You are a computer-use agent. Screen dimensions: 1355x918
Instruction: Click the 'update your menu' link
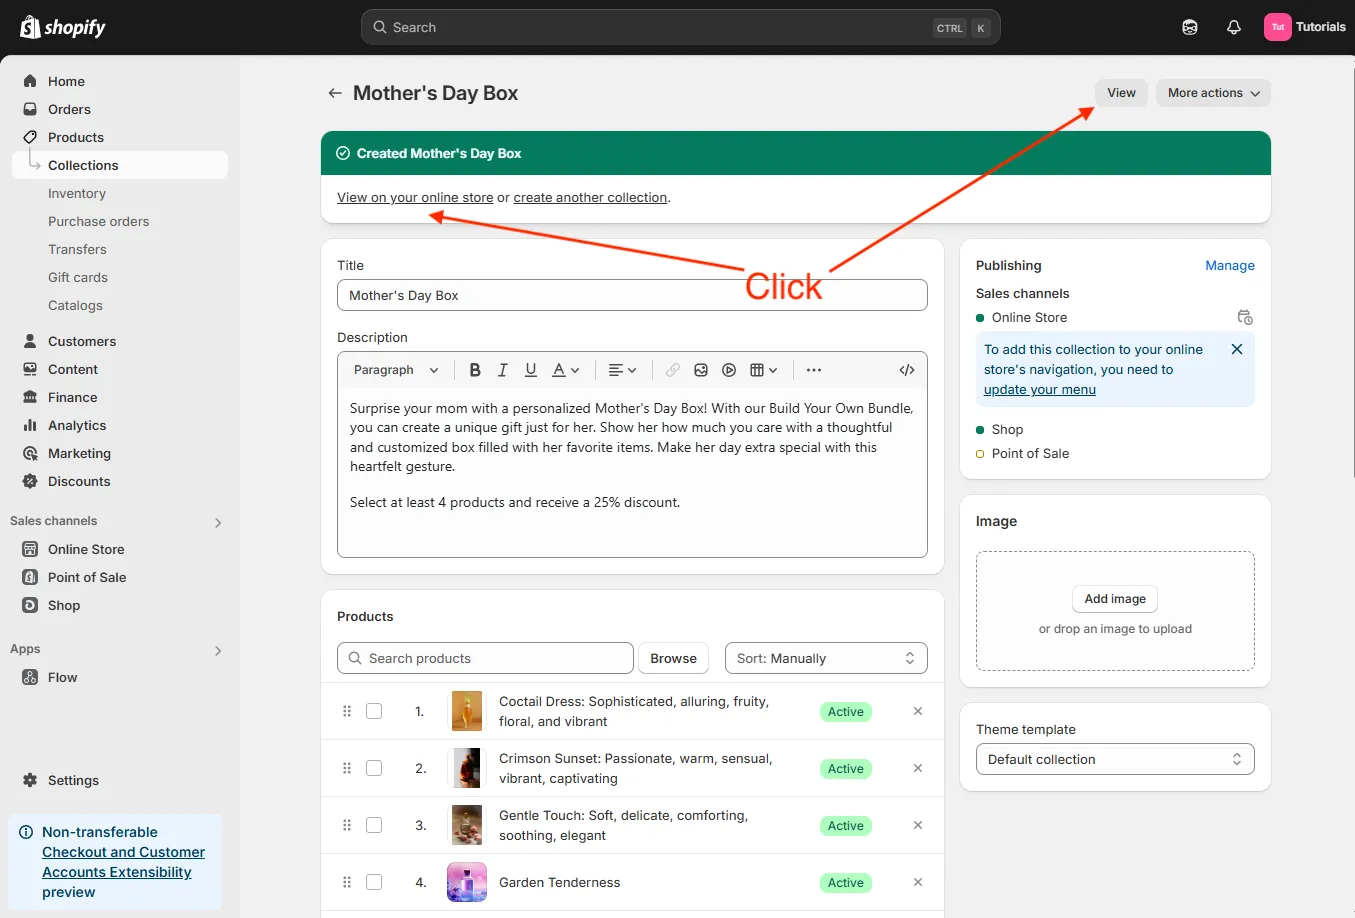click(x=1039, y=389)
